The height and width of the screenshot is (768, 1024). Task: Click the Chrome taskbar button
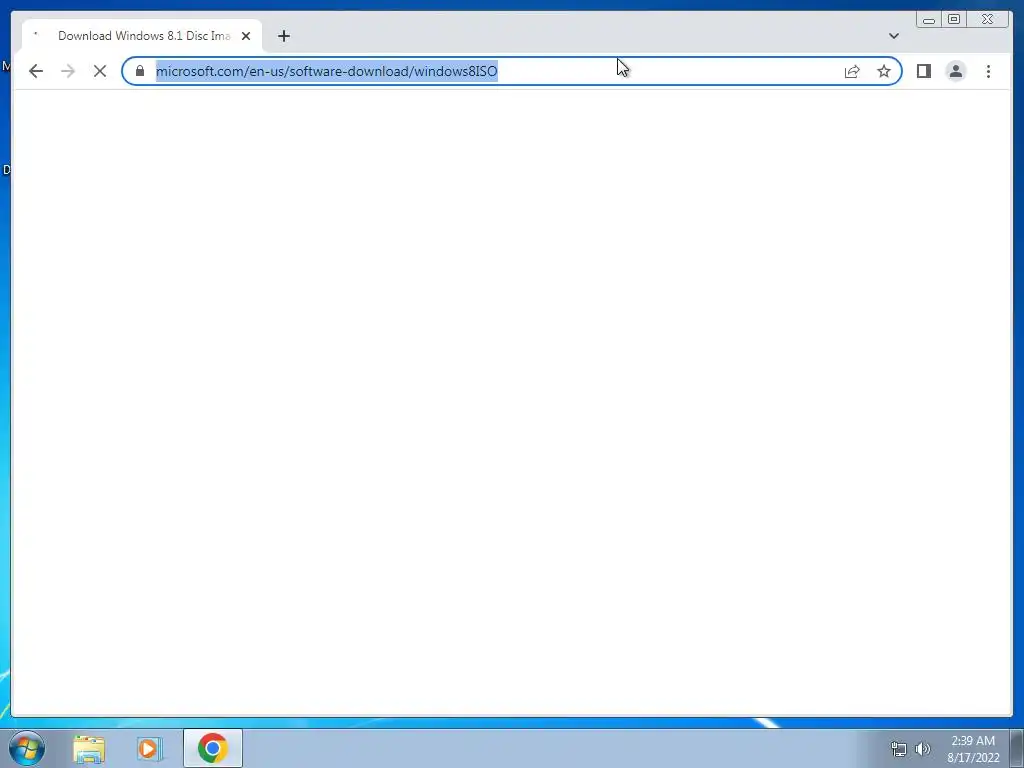tap(212, 748)
